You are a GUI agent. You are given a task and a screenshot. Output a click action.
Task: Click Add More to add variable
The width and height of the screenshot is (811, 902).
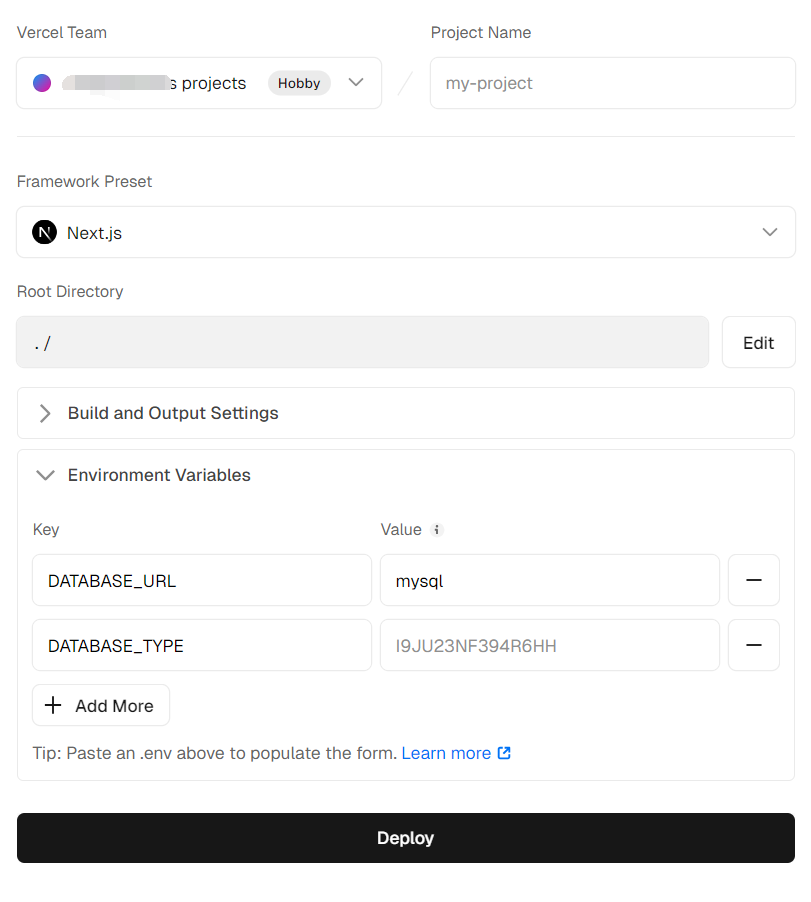pos(101,706)
